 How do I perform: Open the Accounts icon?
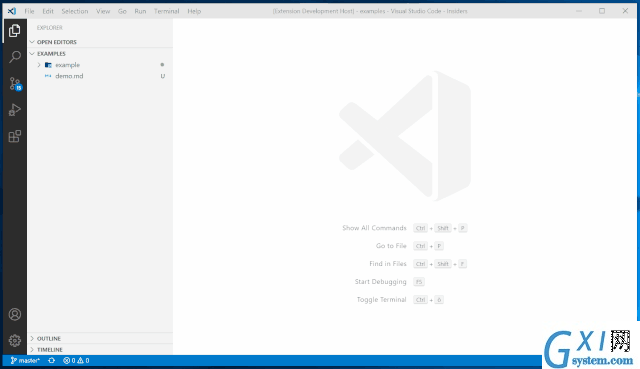pyautogui.click(x=15, y=314)
